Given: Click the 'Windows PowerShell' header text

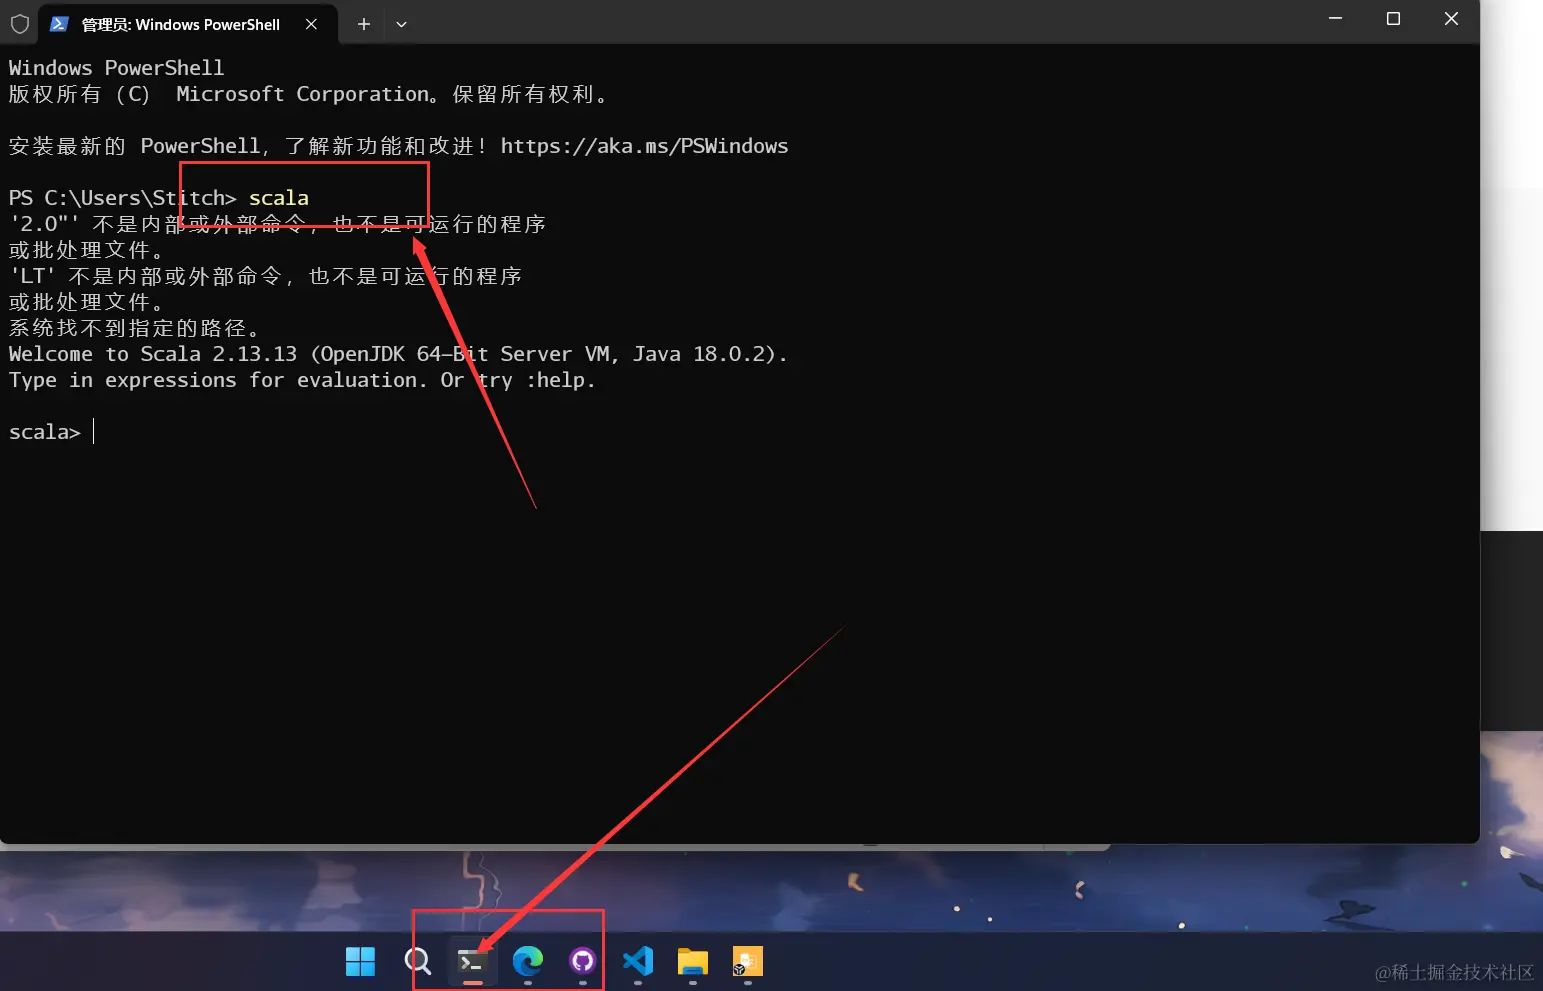Looking at the screenshot, I should (x=116, y=68).
